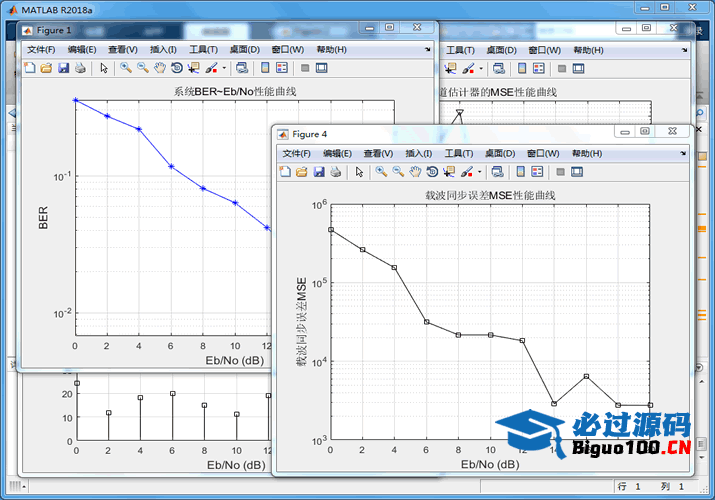
Task: Open 插入(I) menu in Figure 4
Action: pyautogui.click(x=419, y=154)
